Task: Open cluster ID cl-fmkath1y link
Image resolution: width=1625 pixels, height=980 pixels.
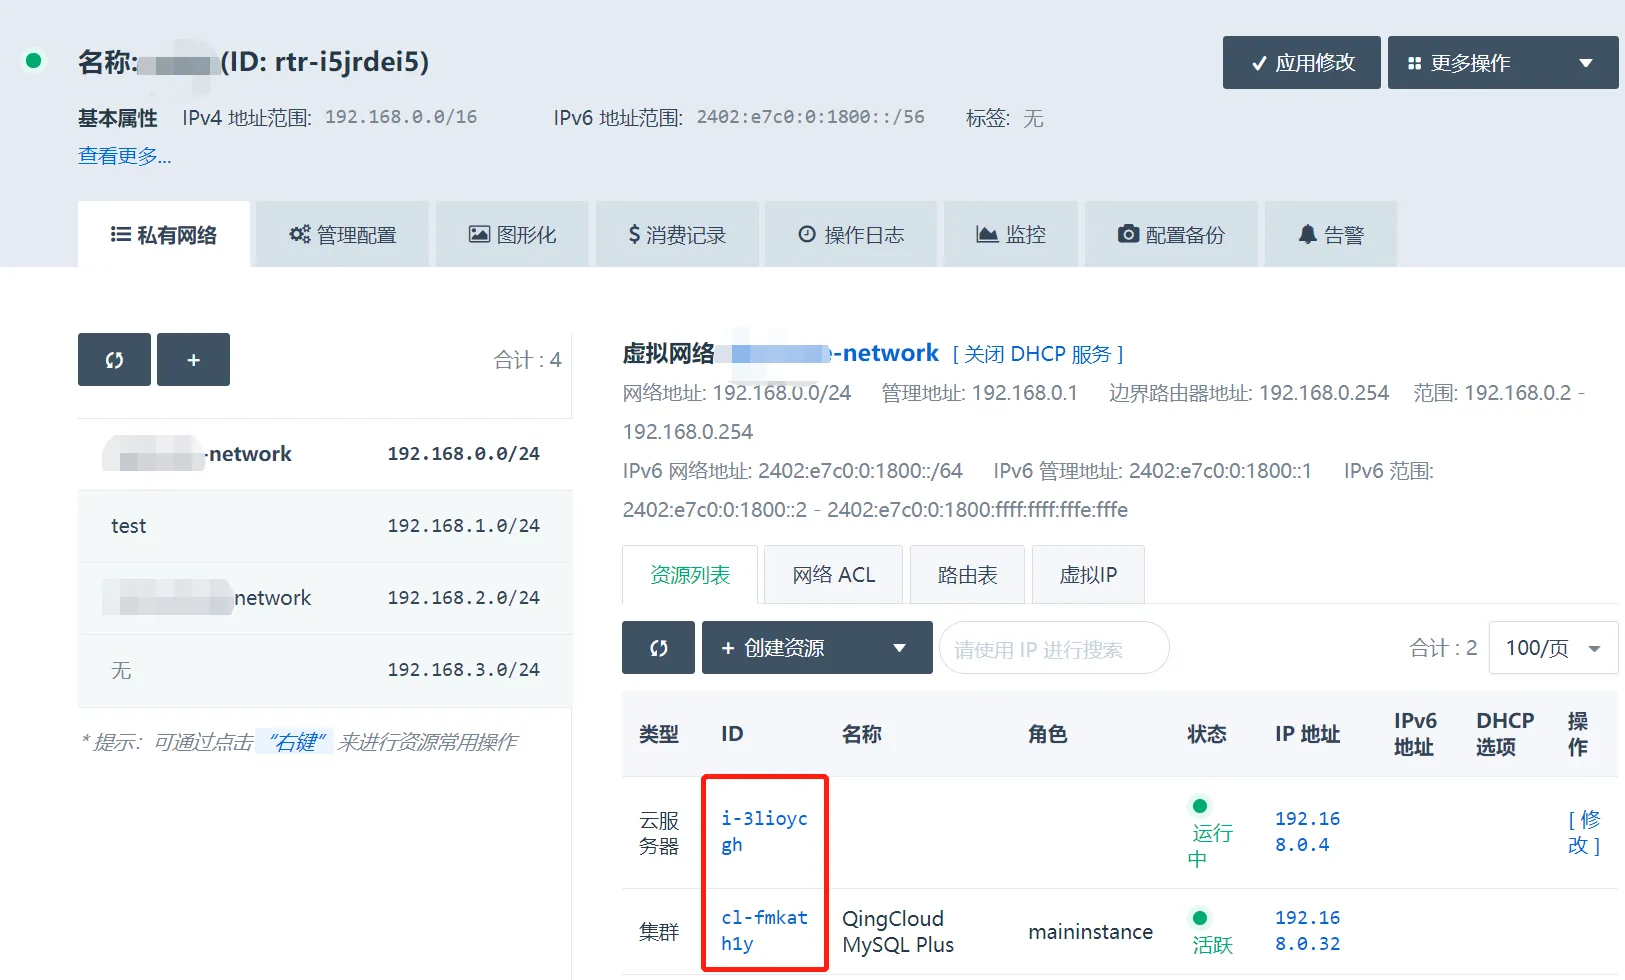Action: [x=764, y=930]
